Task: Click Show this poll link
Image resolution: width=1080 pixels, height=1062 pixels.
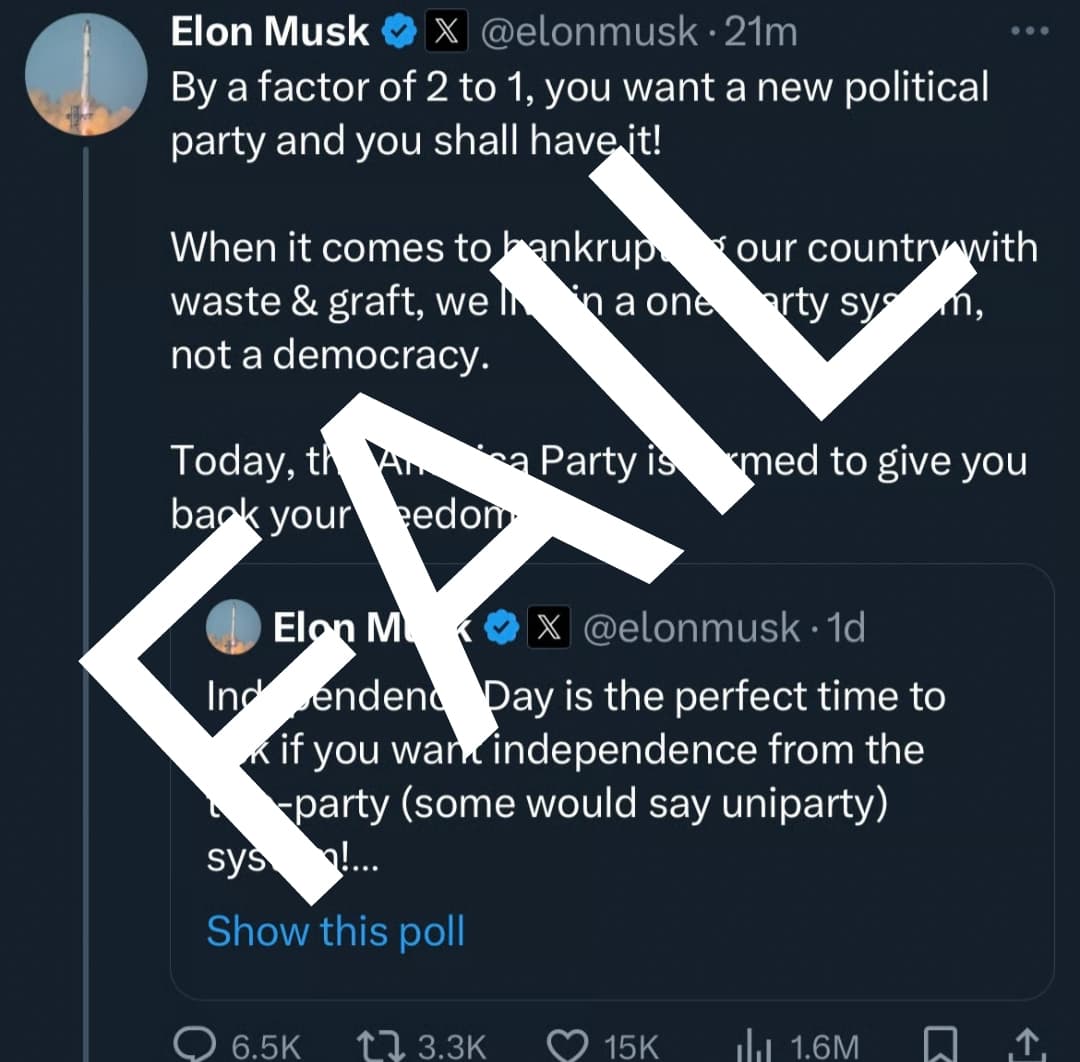Action: (x=336, y=930)
